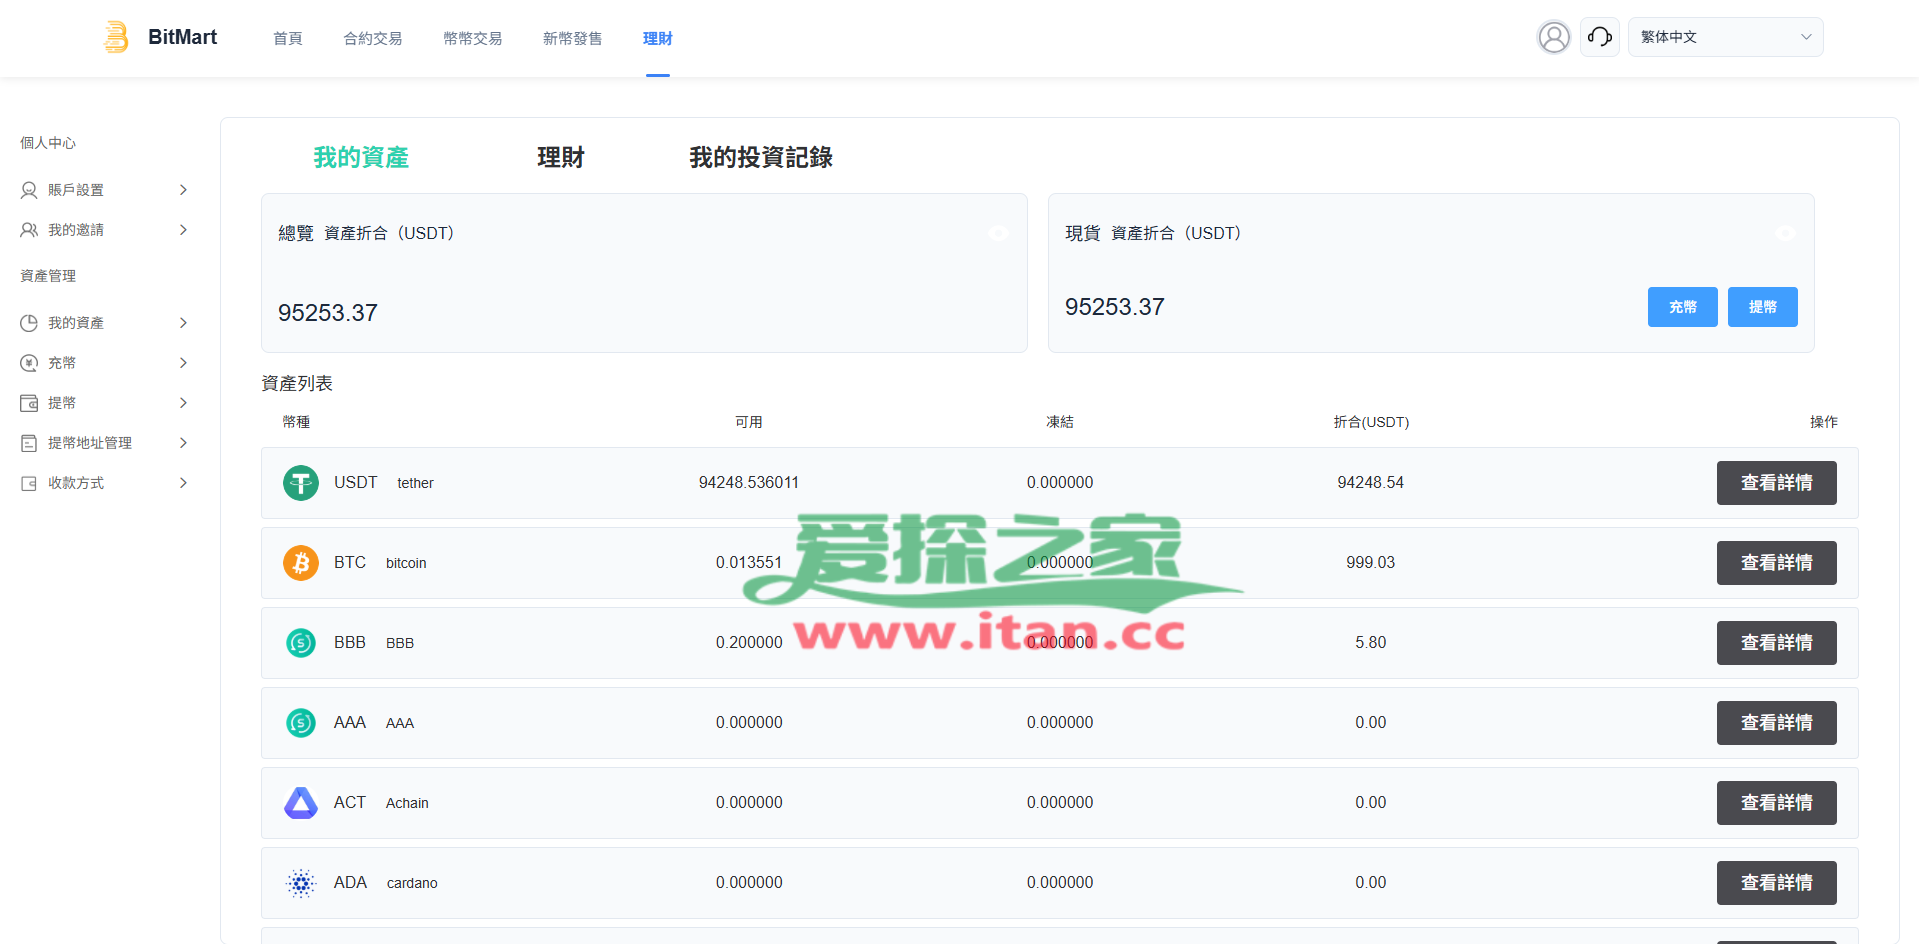Click the USDT tether coin icon
The height and width of the screenshot is (944, 1919).
pos(300,483)
